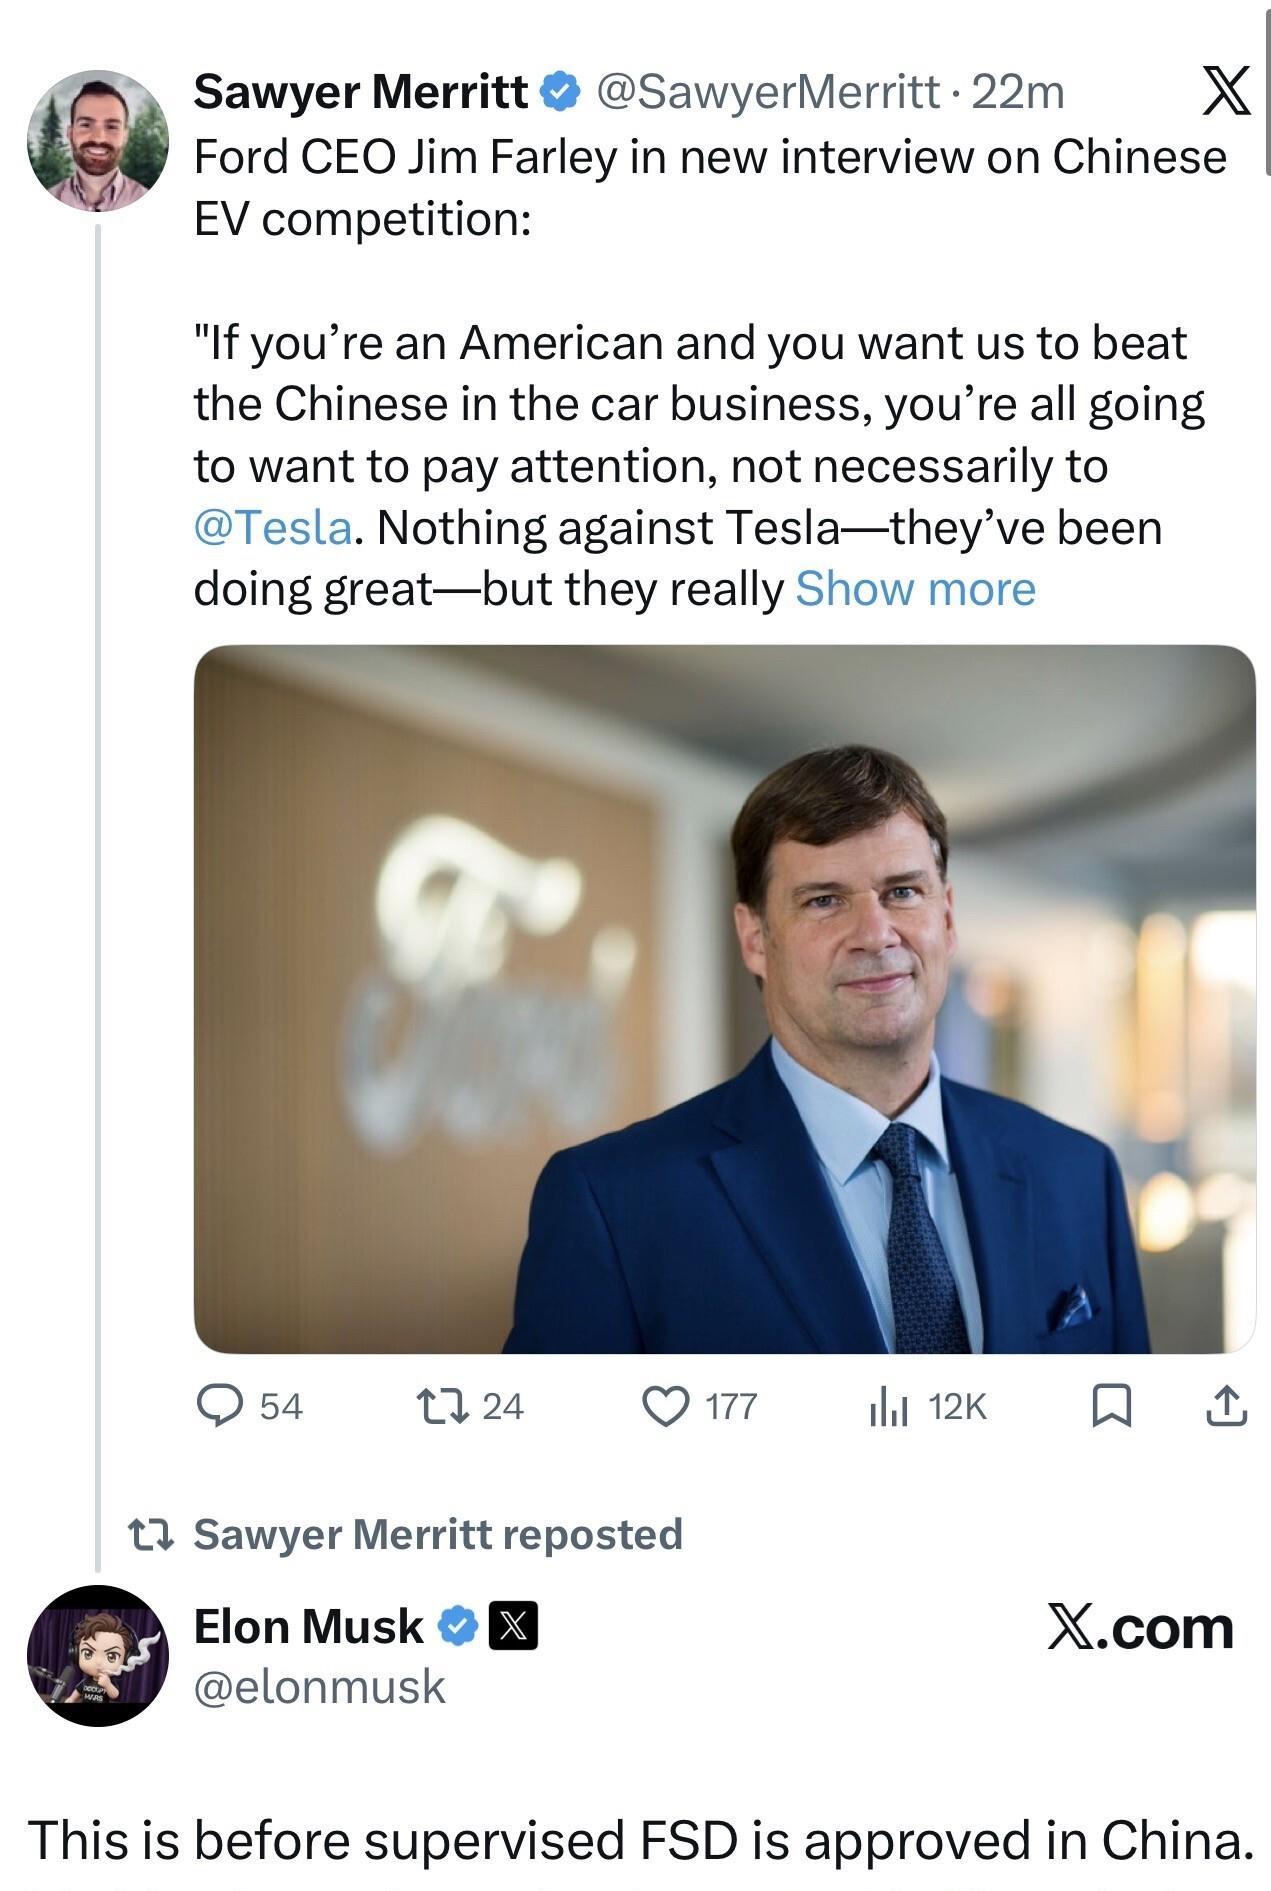Click the Elon Musk display name
The height and width of the screenshot is (1891, 1271).
[x=308, y=1625]
